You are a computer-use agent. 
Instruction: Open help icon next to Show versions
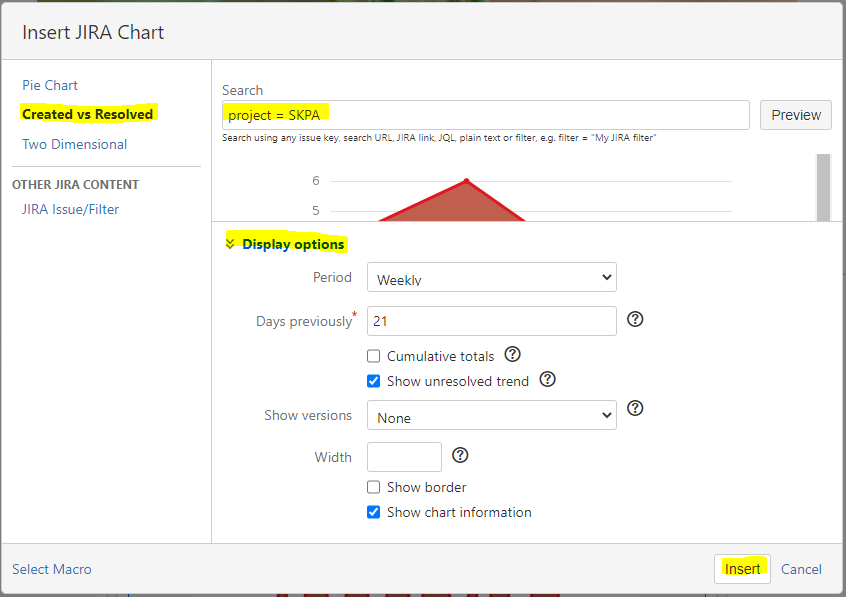click(x=635, y=408)
